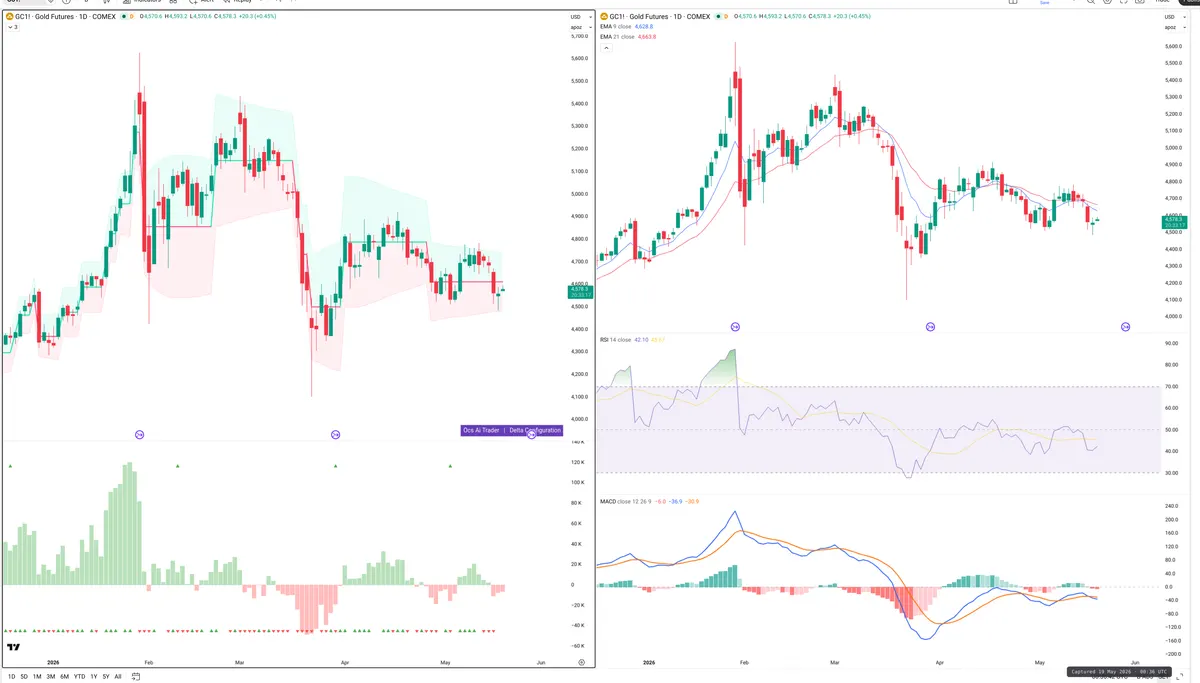Screen dimensions: 1200x683
Task: Click last purple event marker on right chart
Action: (x=1125, y=327)
